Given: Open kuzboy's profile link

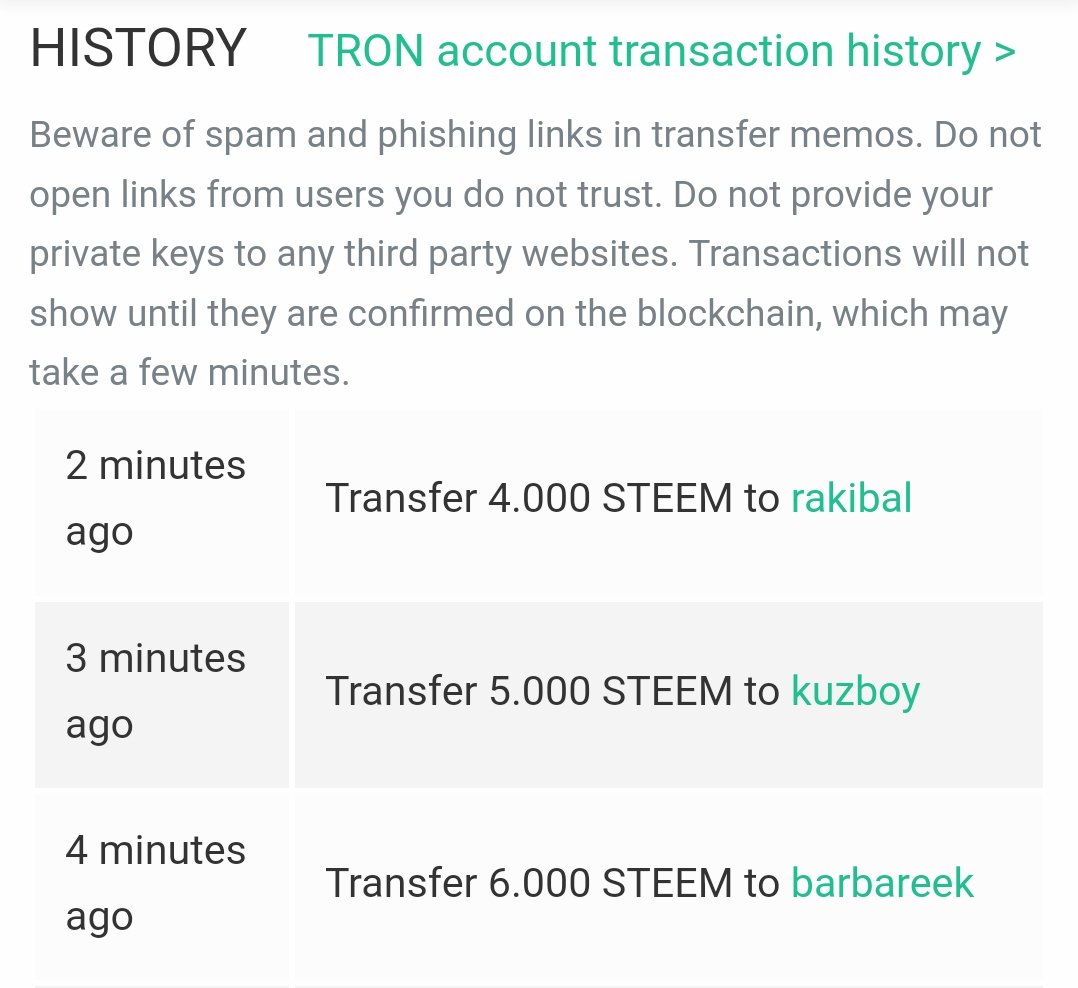Looking at the screenshot, I should click(x=855, y=692).
